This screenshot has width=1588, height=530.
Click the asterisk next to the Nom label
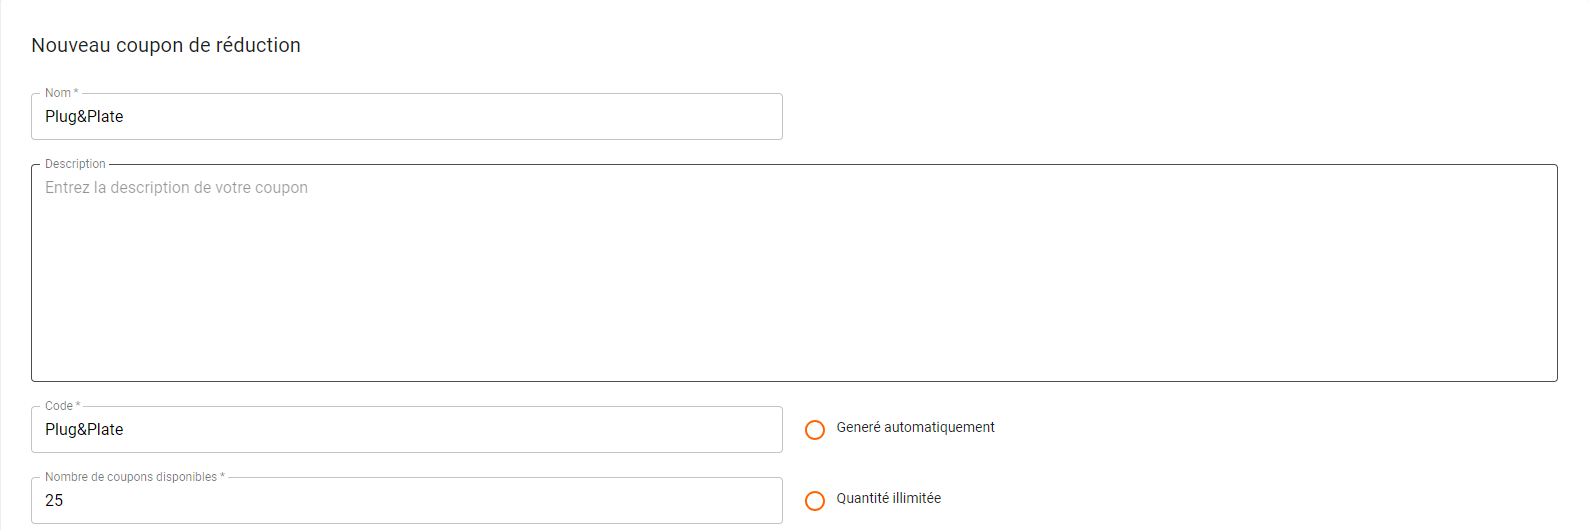pyautogui.click(x=76, y=93)
